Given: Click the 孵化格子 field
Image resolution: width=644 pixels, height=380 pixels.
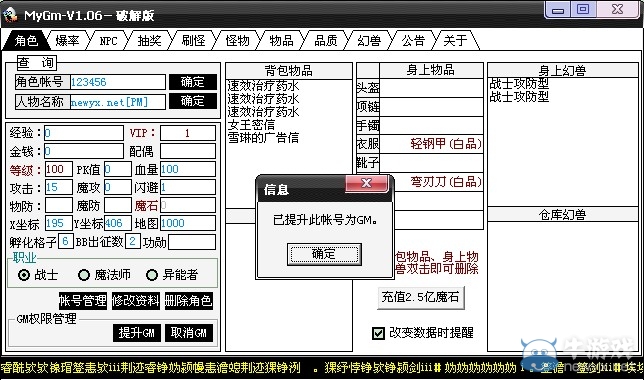Looking at the screenshot, I should pyautogui.click(x=66, y=241).
